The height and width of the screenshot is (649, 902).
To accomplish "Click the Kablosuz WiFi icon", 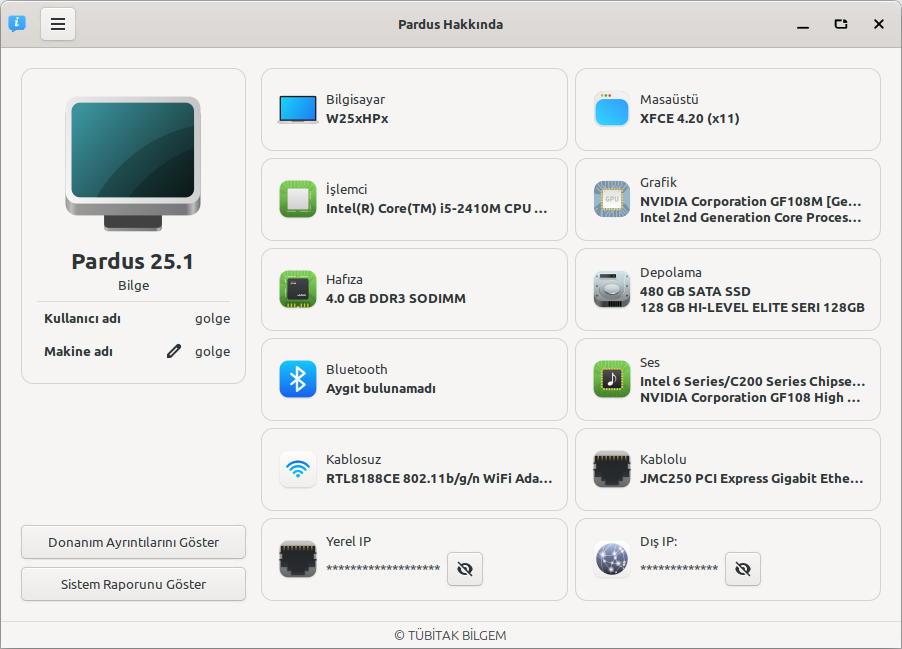I will [298, 469].
